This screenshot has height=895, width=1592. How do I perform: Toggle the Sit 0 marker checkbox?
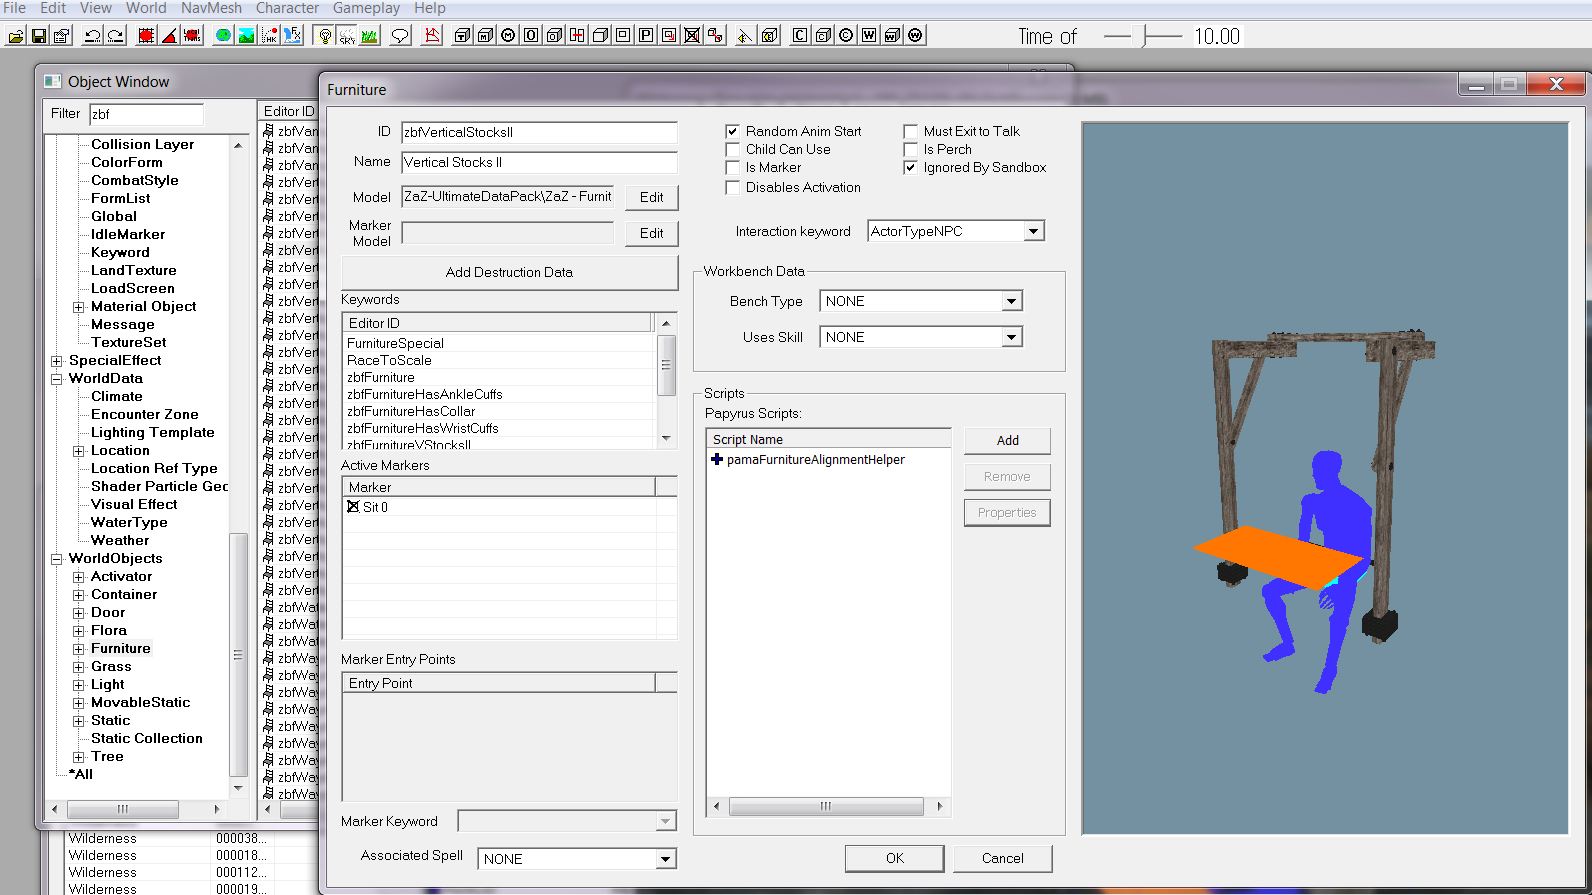[x=353, y=507]
